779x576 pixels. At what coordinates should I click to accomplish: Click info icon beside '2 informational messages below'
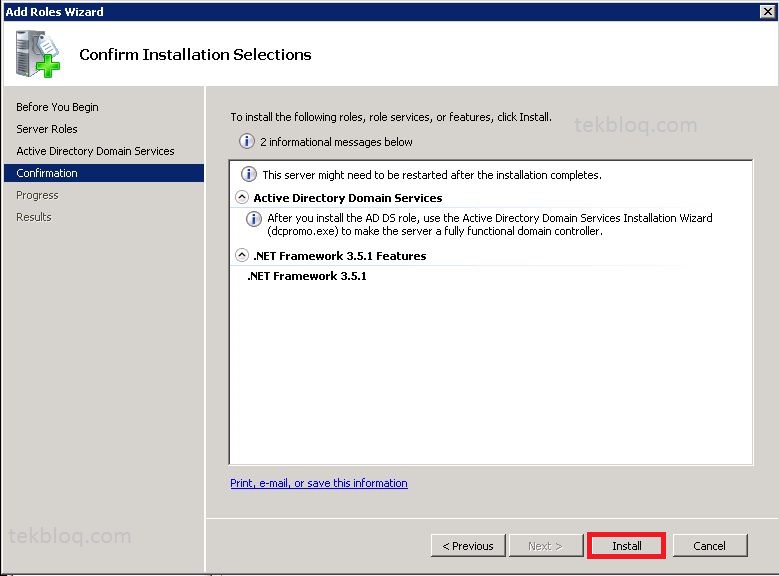point(247,142)
